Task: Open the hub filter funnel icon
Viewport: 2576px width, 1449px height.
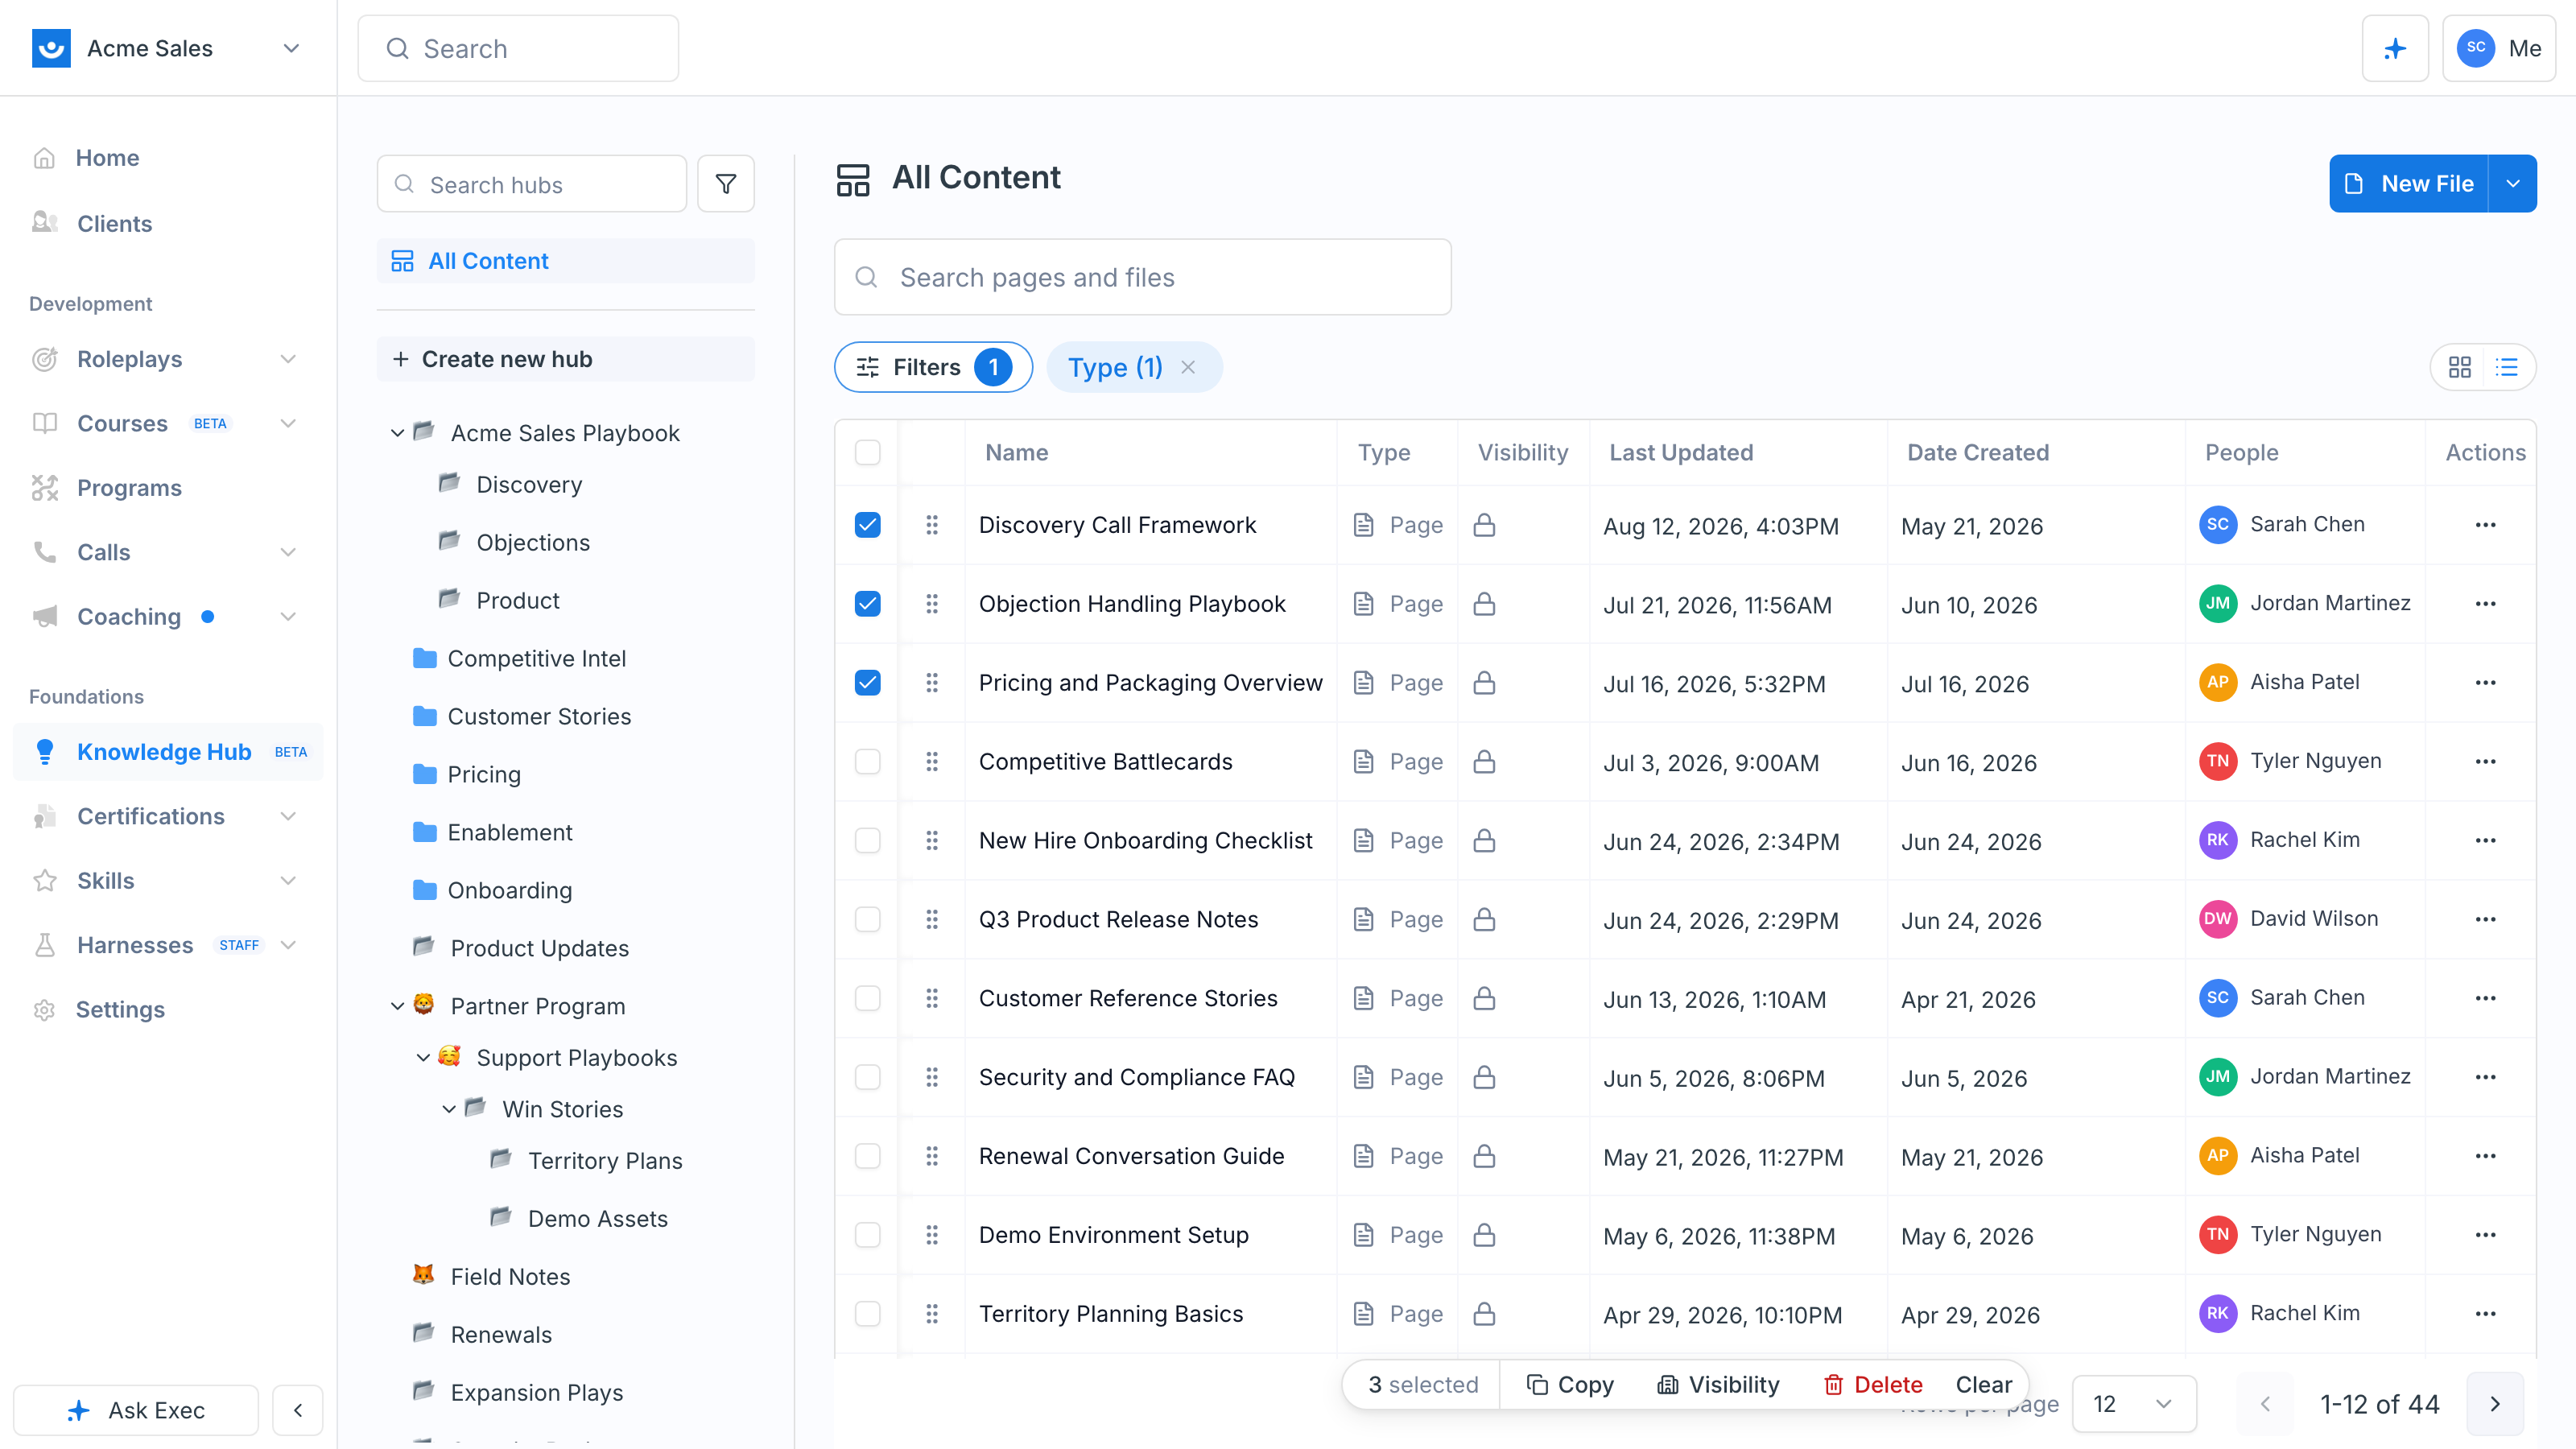Action: click(x=726, y=184)
